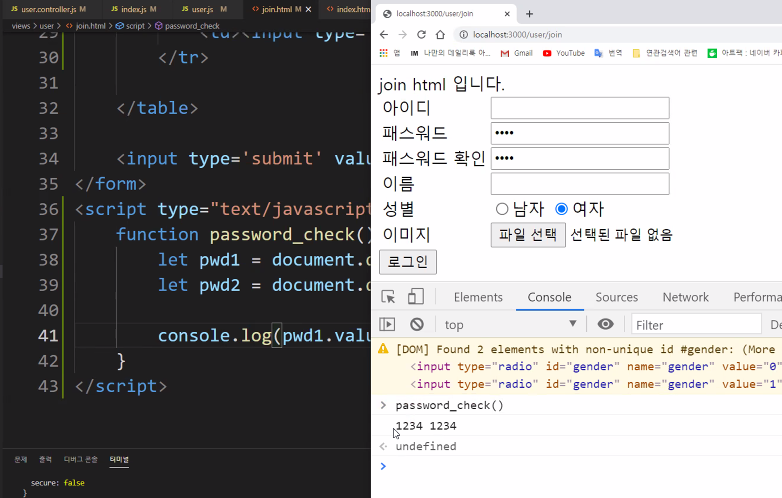Viewport: 782px width, 498px height.
Task: Click the first radio input element in warning
Action: tap(595, 366)
